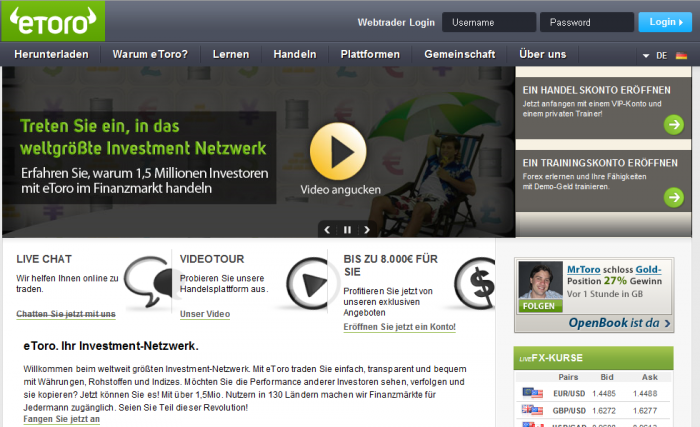Click the Ask column header
The width and height of the screenshot is (700, 427).
tap(650, 377)
